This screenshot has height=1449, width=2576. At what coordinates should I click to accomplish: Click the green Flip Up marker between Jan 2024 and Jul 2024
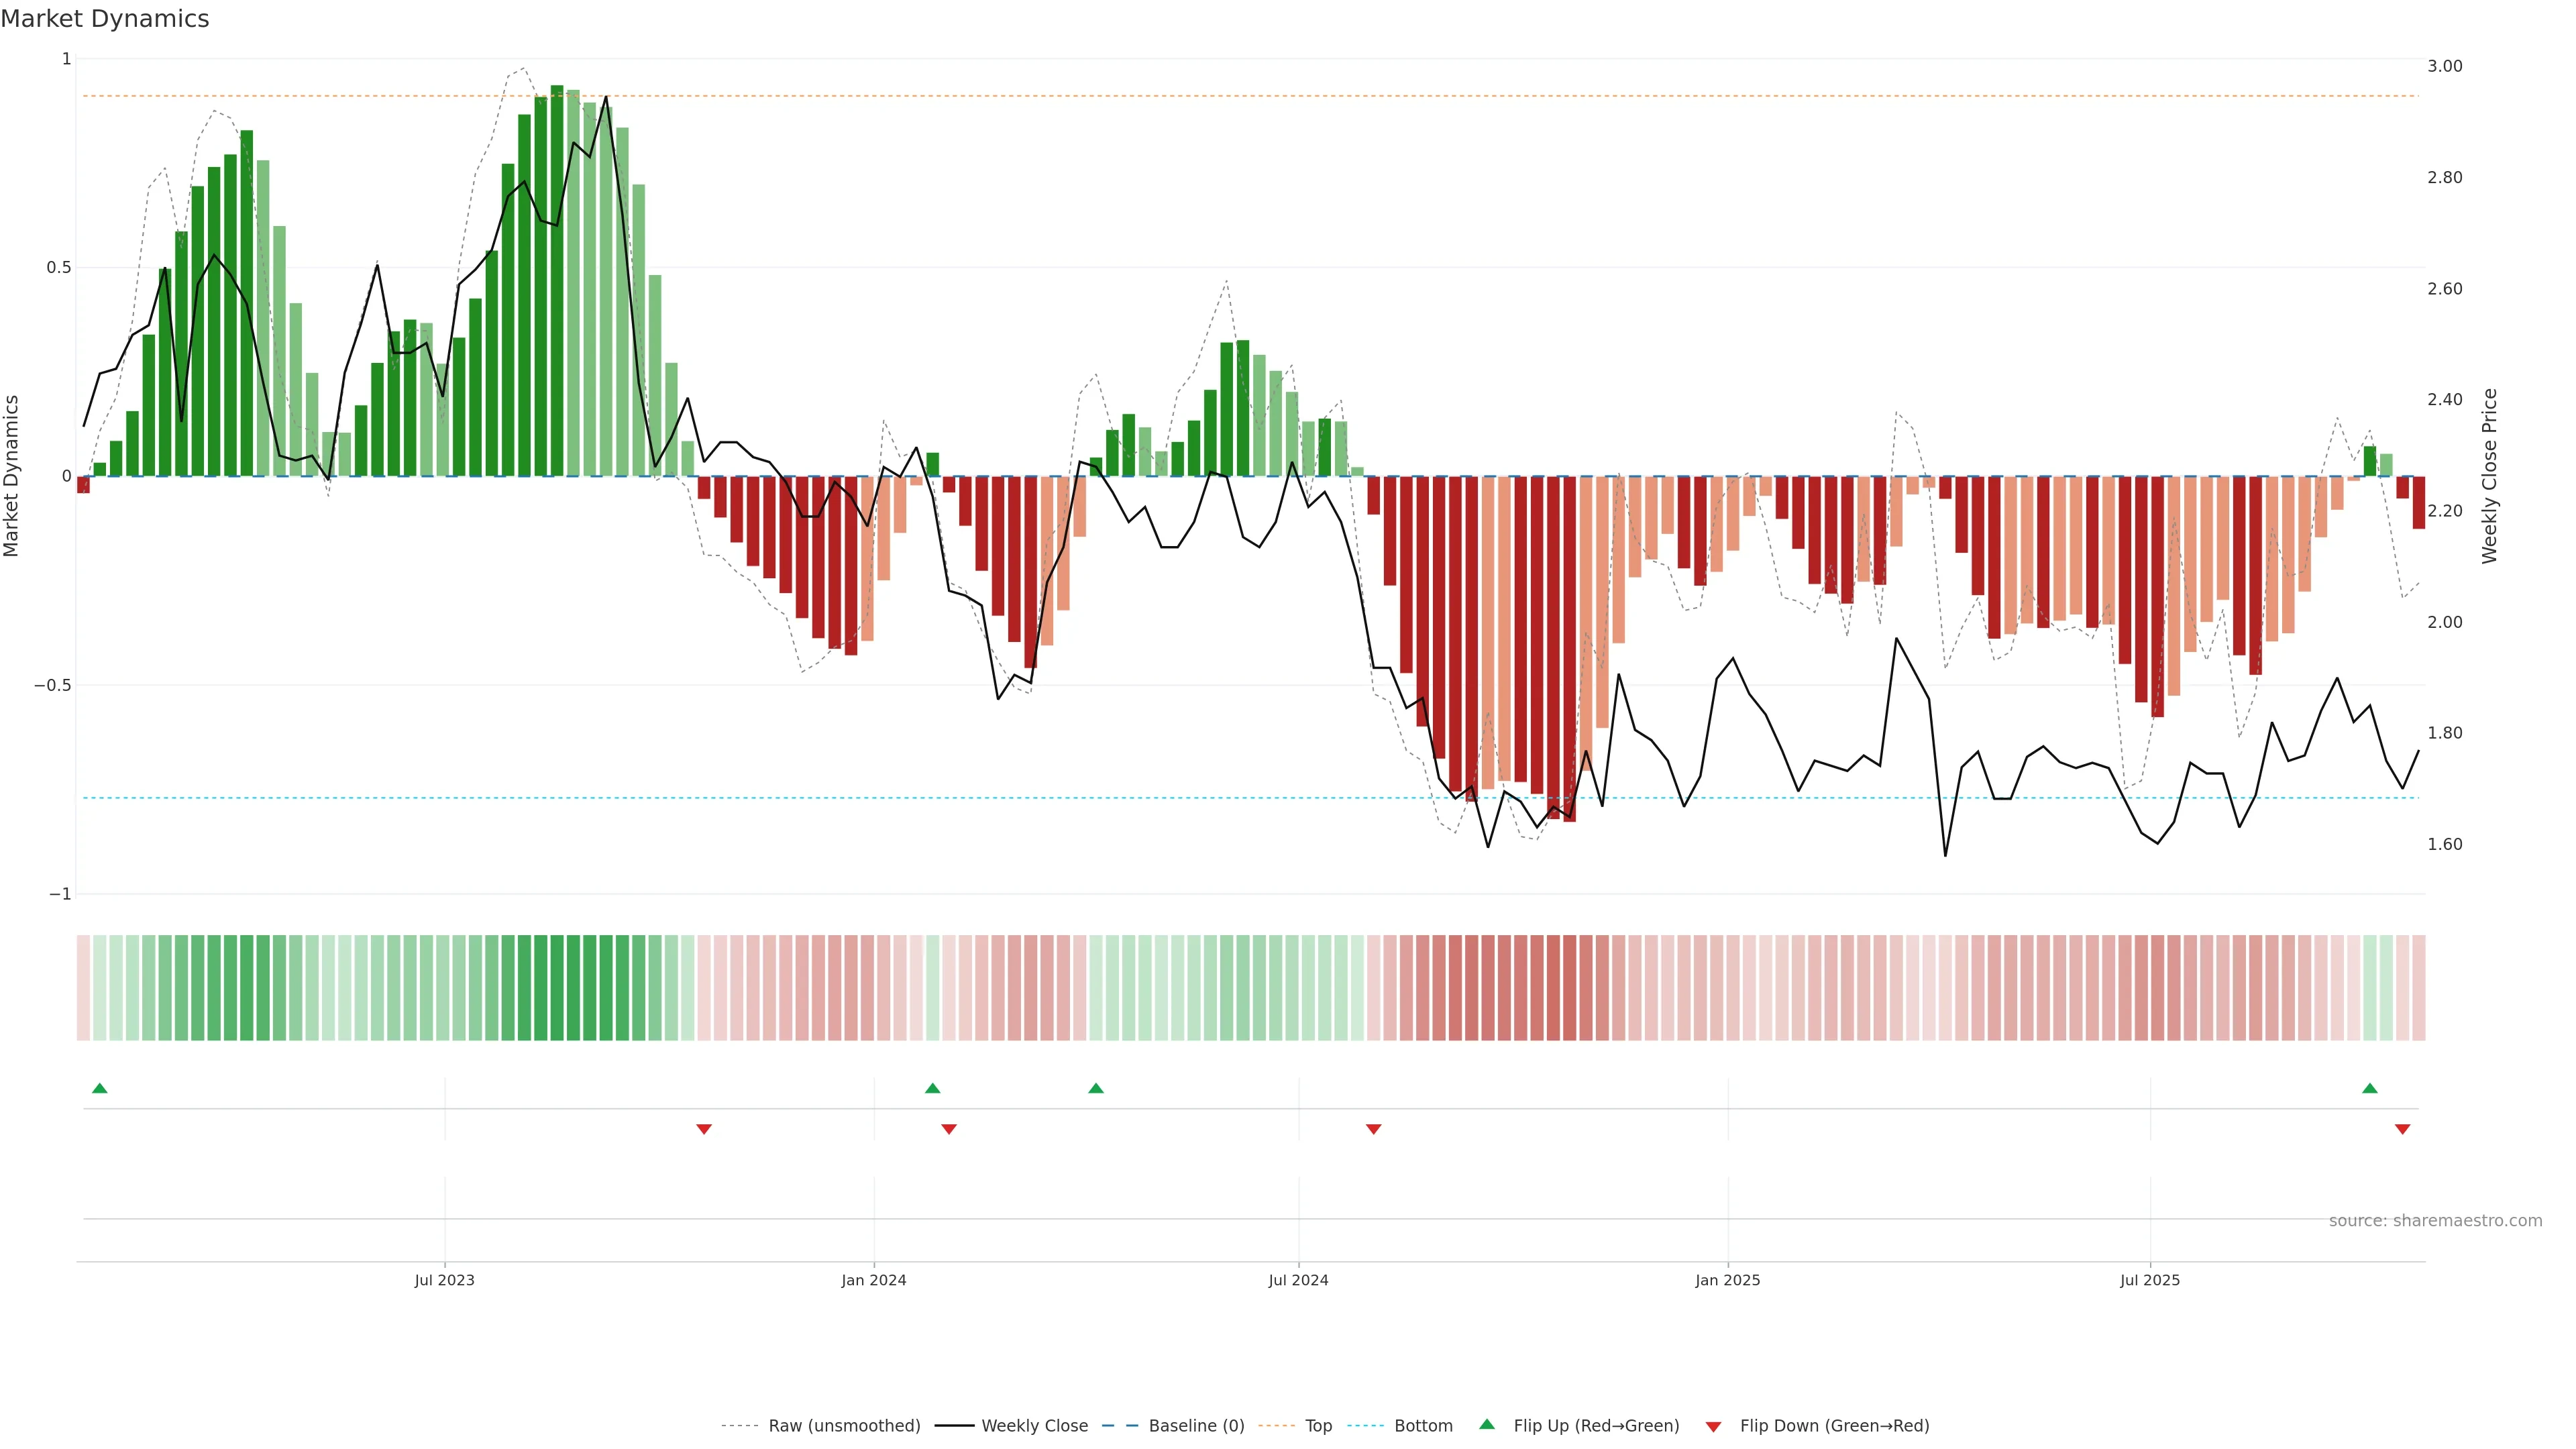click(x=1096, y=1088)
